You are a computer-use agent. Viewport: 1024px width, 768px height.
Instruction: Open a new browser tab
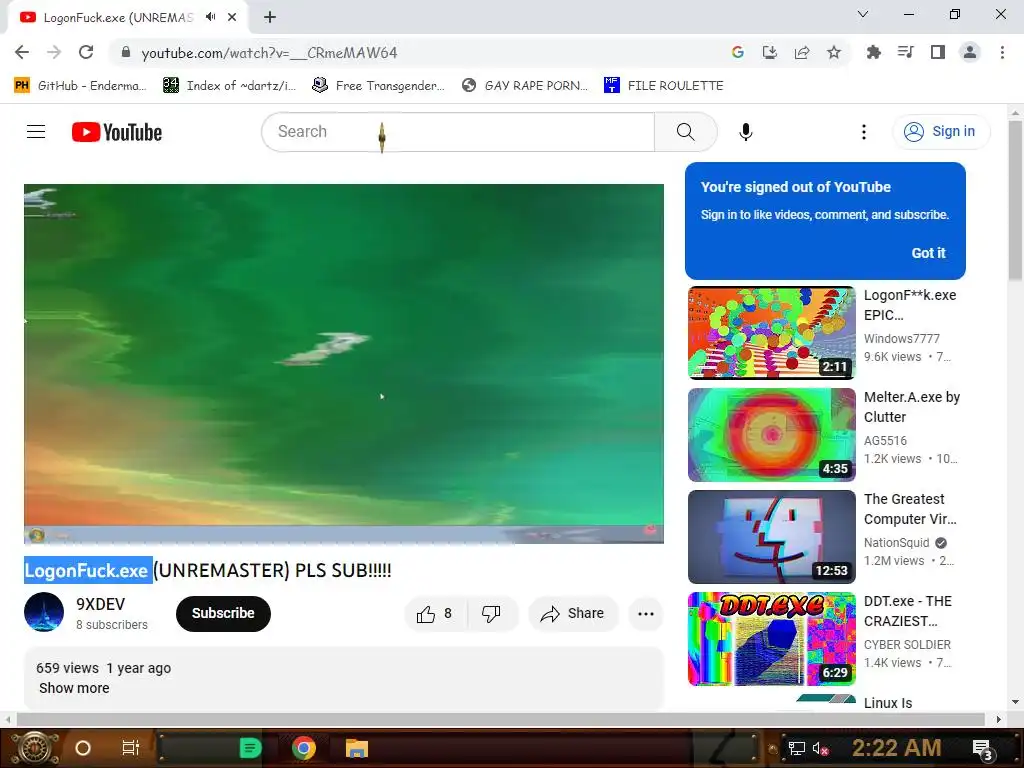(270, 17)
